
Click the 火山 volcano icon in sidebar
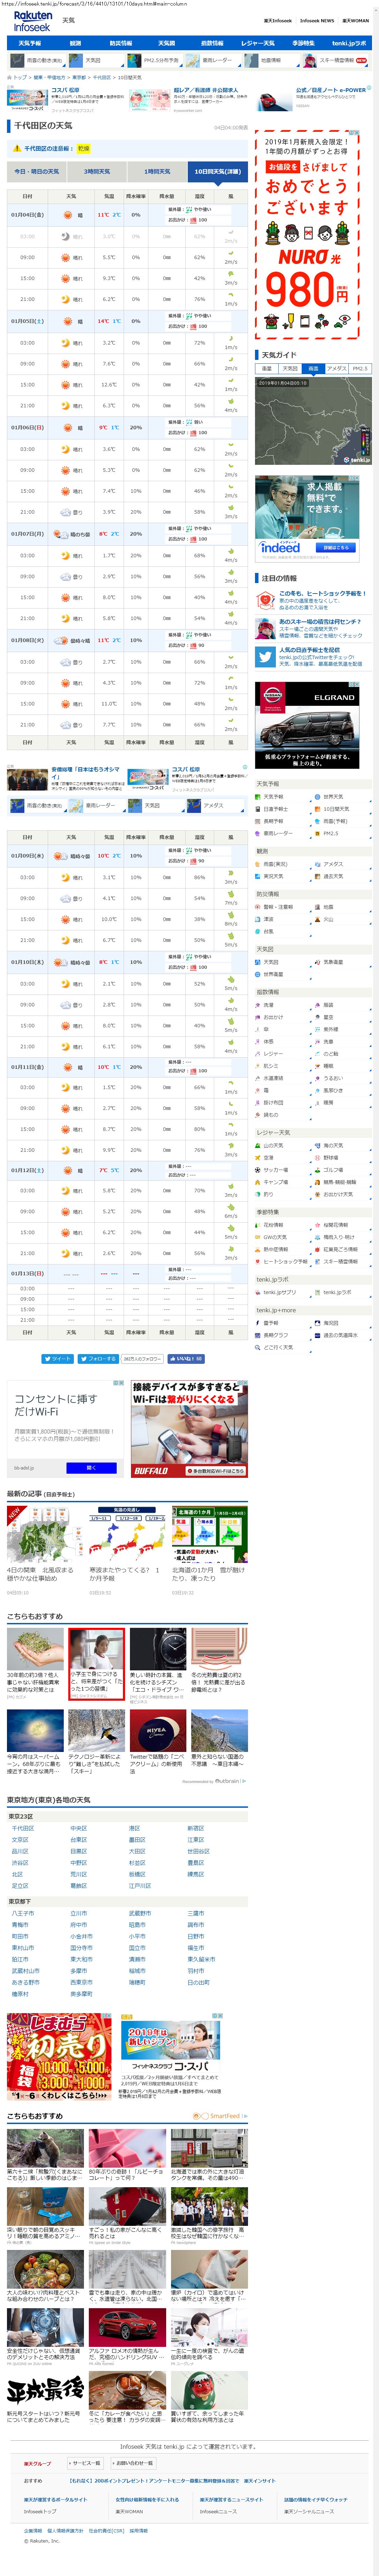pyautogui.click(x=318, y=919)
